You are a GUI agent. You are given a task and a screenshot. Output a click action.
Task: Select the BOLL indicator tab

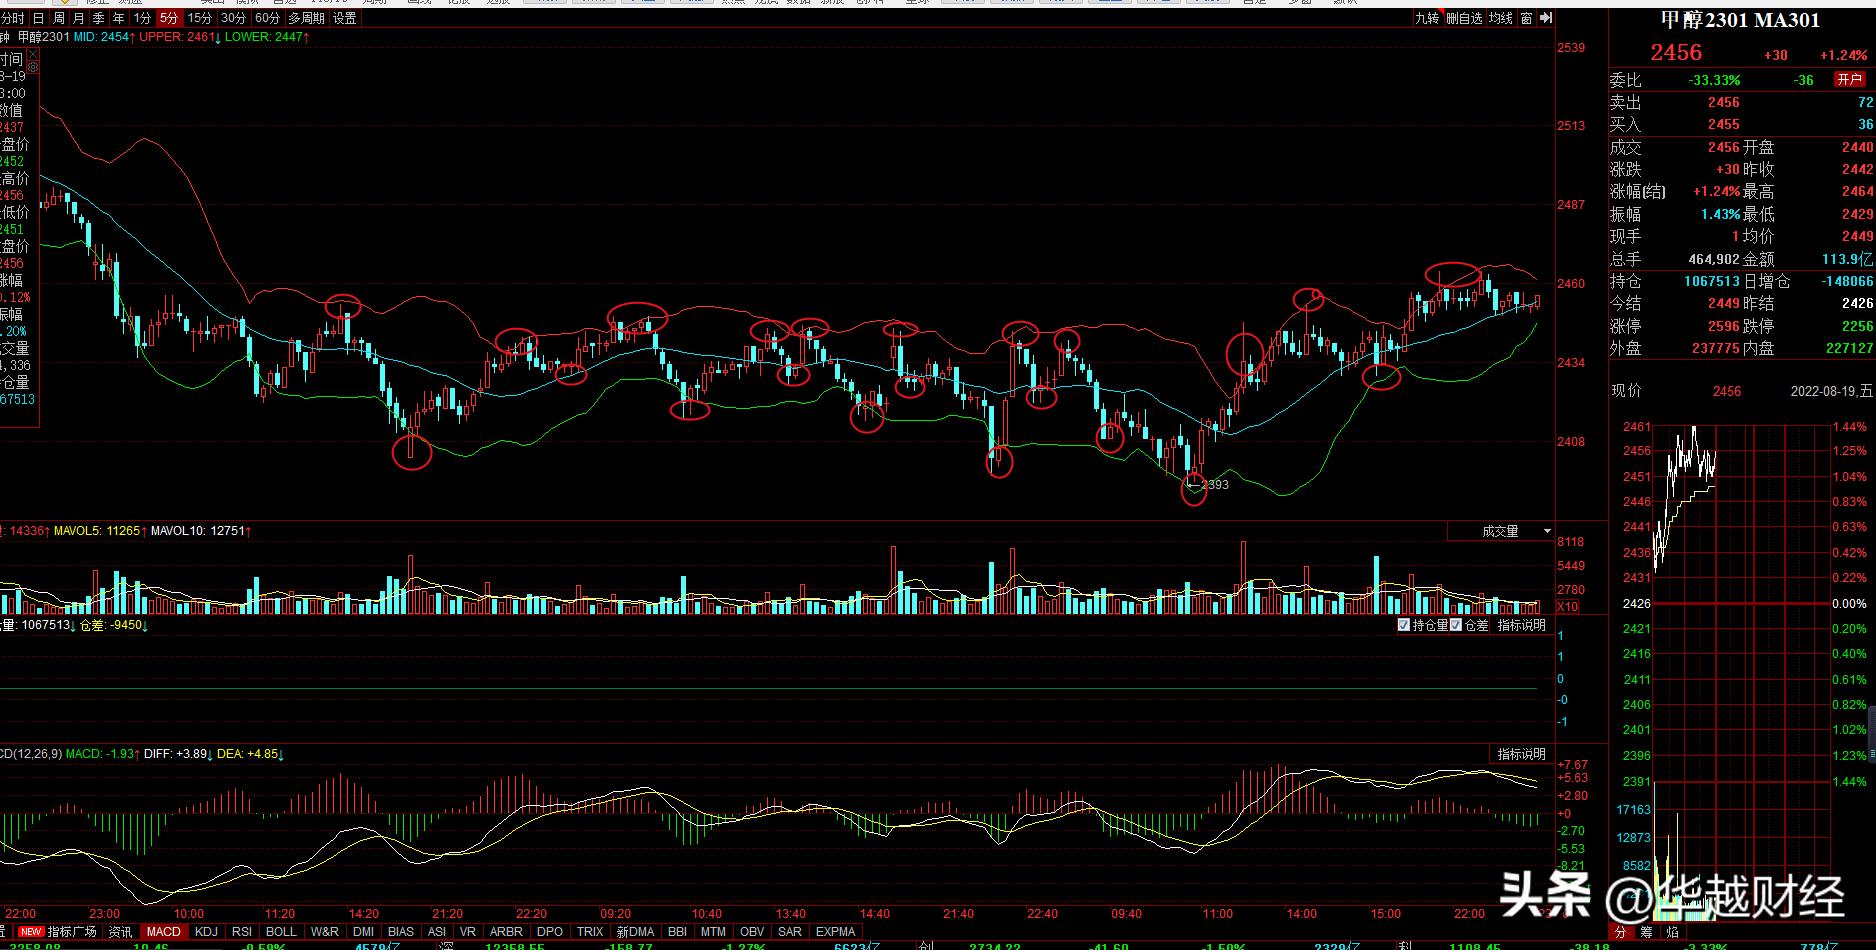pyautogui.click(x=281, y=931)
